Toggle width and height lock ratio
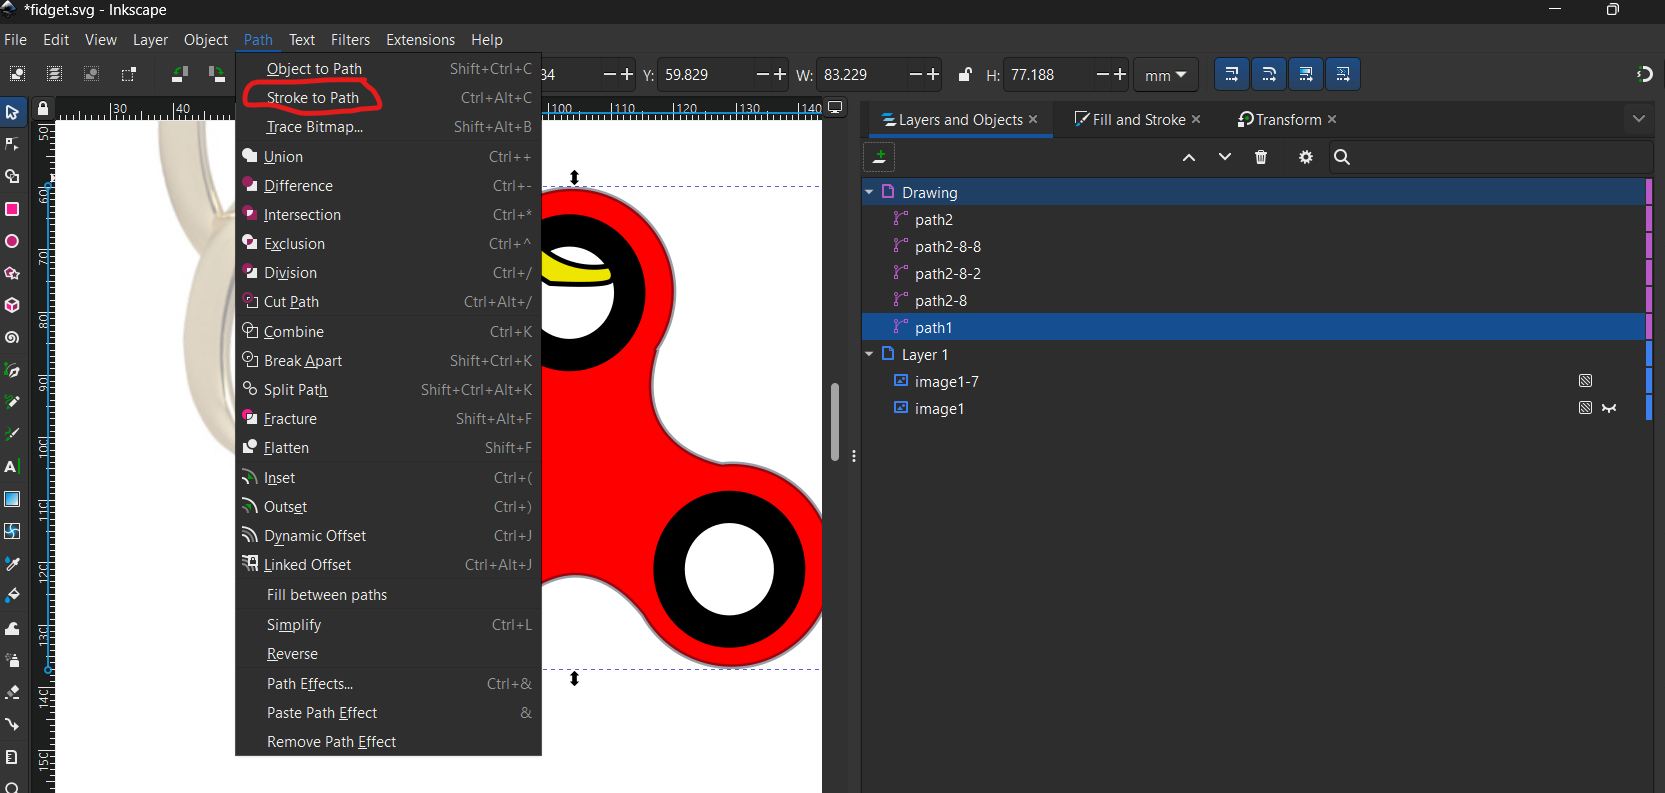This screenshot has width=1665, height=793. coord(964,75)
